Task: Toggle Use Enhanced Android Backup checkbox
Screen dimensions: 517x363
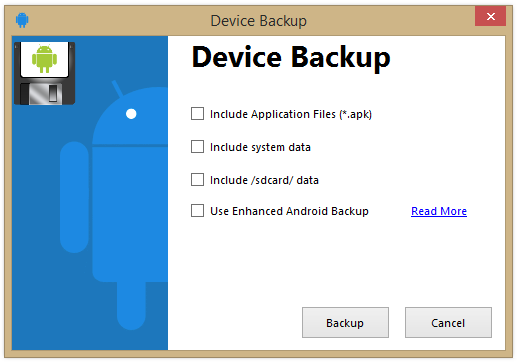Action: click(x=197, y=211)
